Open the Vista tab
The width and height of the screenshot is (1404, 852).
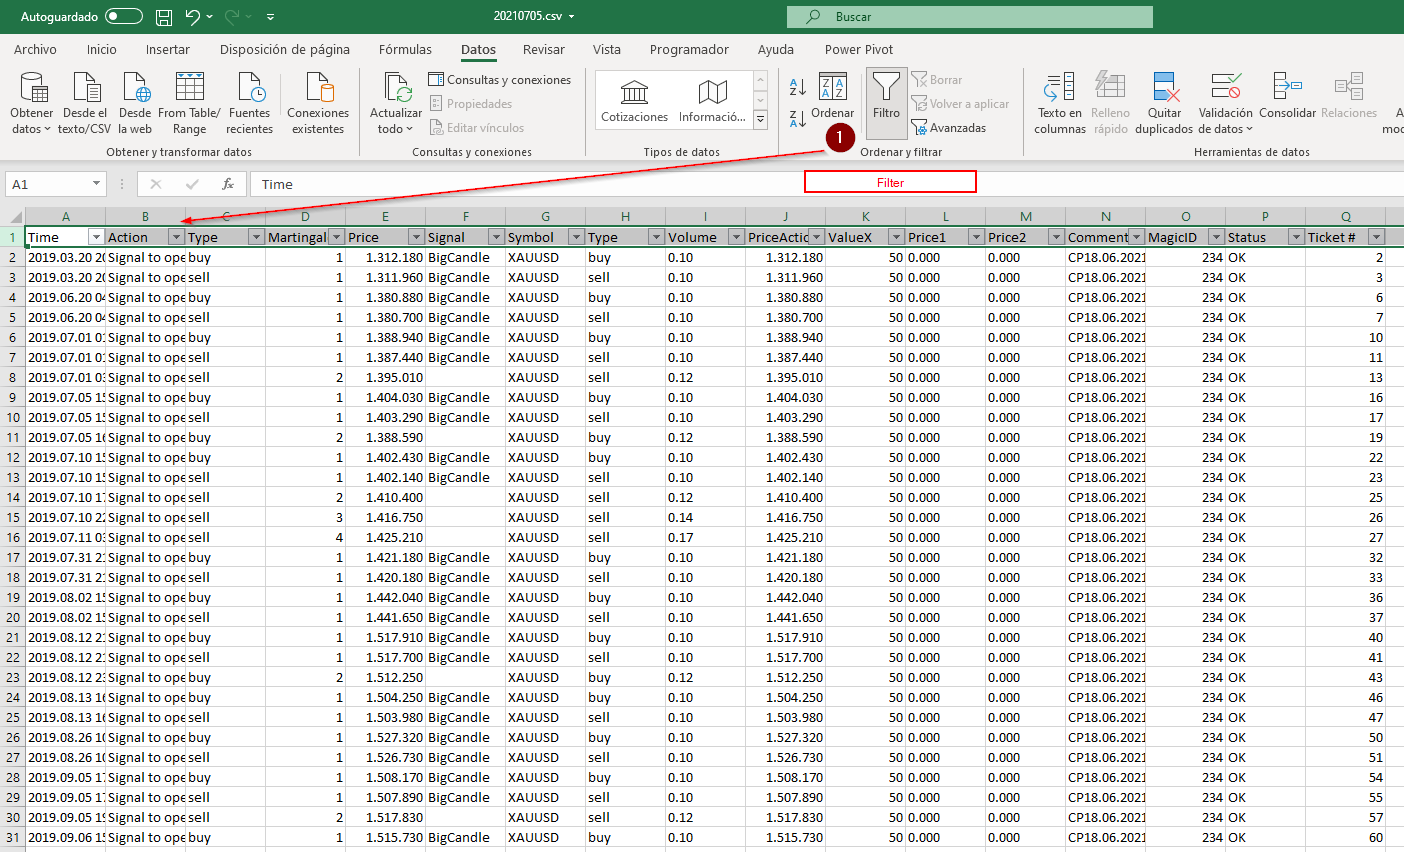coord(606,49)
